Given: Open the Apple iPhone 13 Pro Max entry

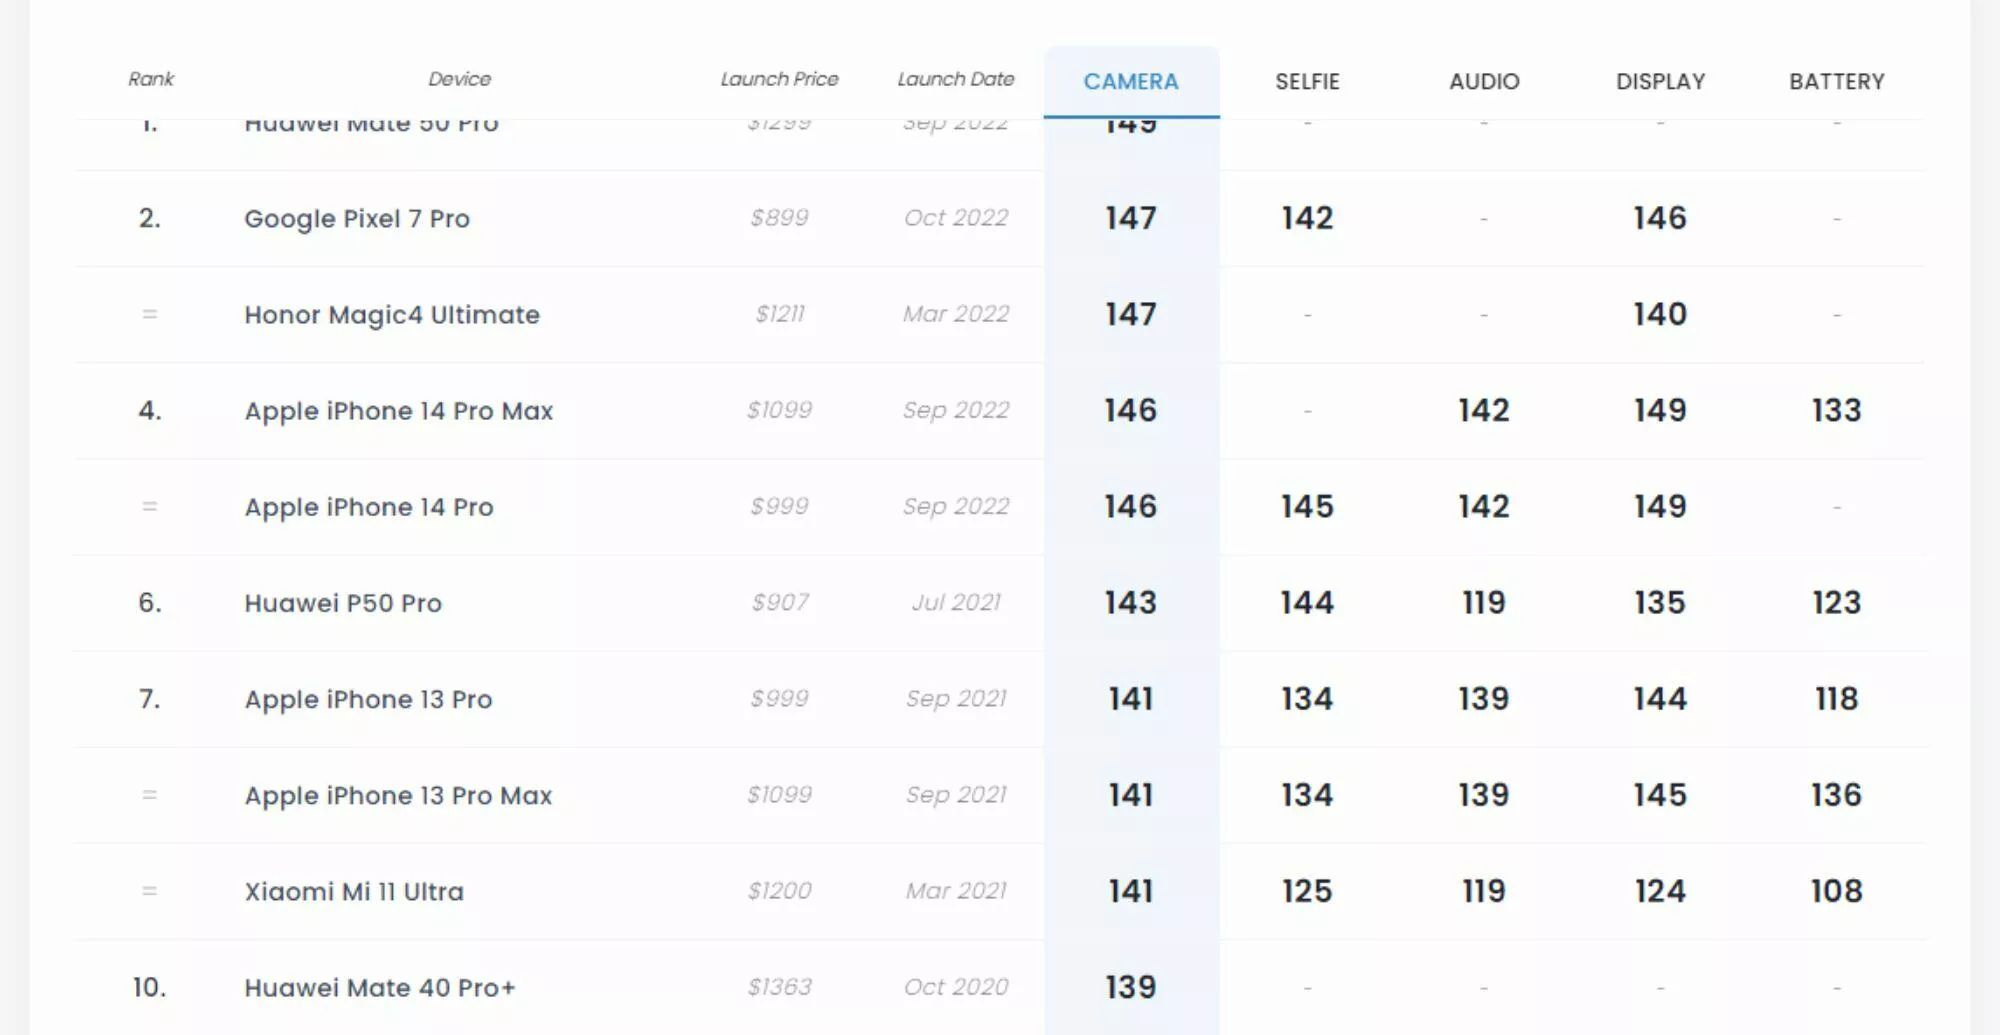Looking at the screenshot, I should 398,795.
